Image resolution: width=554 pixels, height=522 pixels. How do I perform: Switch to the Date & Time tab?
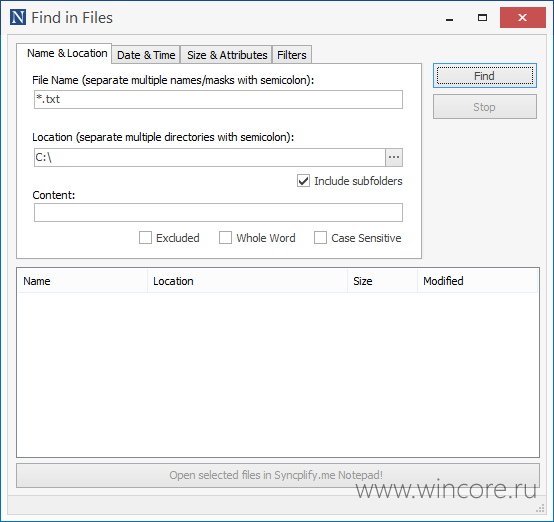(146, 55)
